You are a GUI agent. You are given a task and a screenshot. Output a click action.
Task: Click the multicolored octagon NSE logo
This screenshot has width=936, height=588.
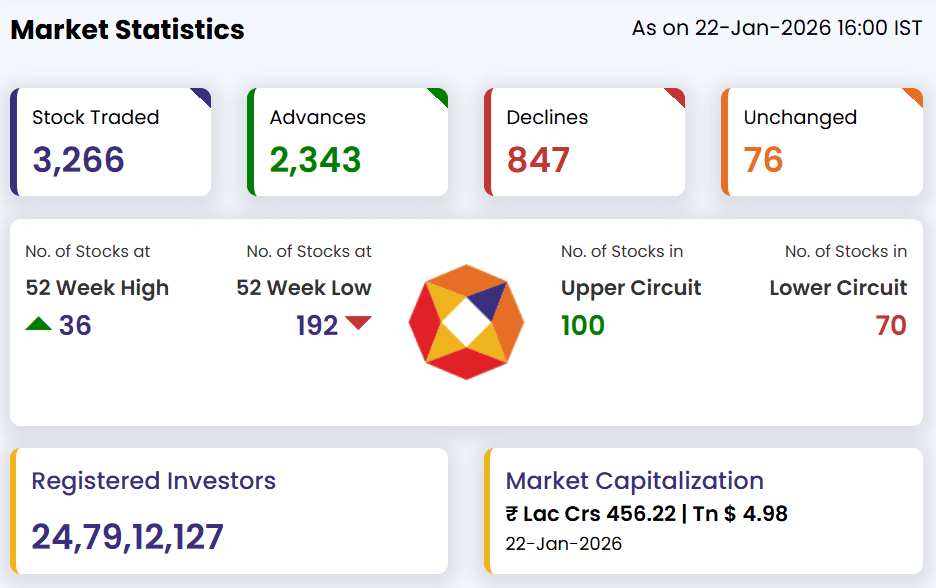[x=466, y=322]
